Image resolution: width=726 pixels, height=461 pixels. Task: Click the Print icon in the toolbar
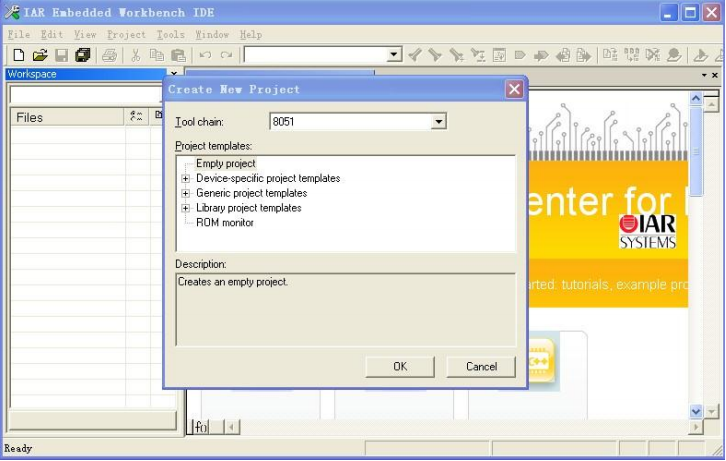pyautogui.click(x=110, y=55)
